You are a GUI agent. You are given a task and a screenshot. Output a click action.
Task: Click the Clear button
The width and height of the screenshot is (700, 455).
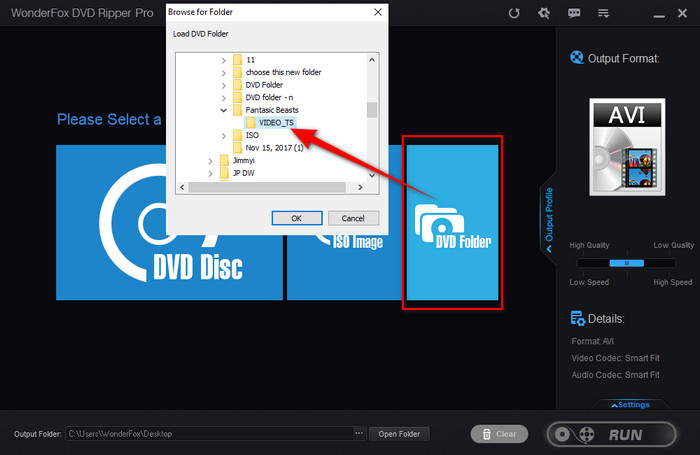pos(499,434)
